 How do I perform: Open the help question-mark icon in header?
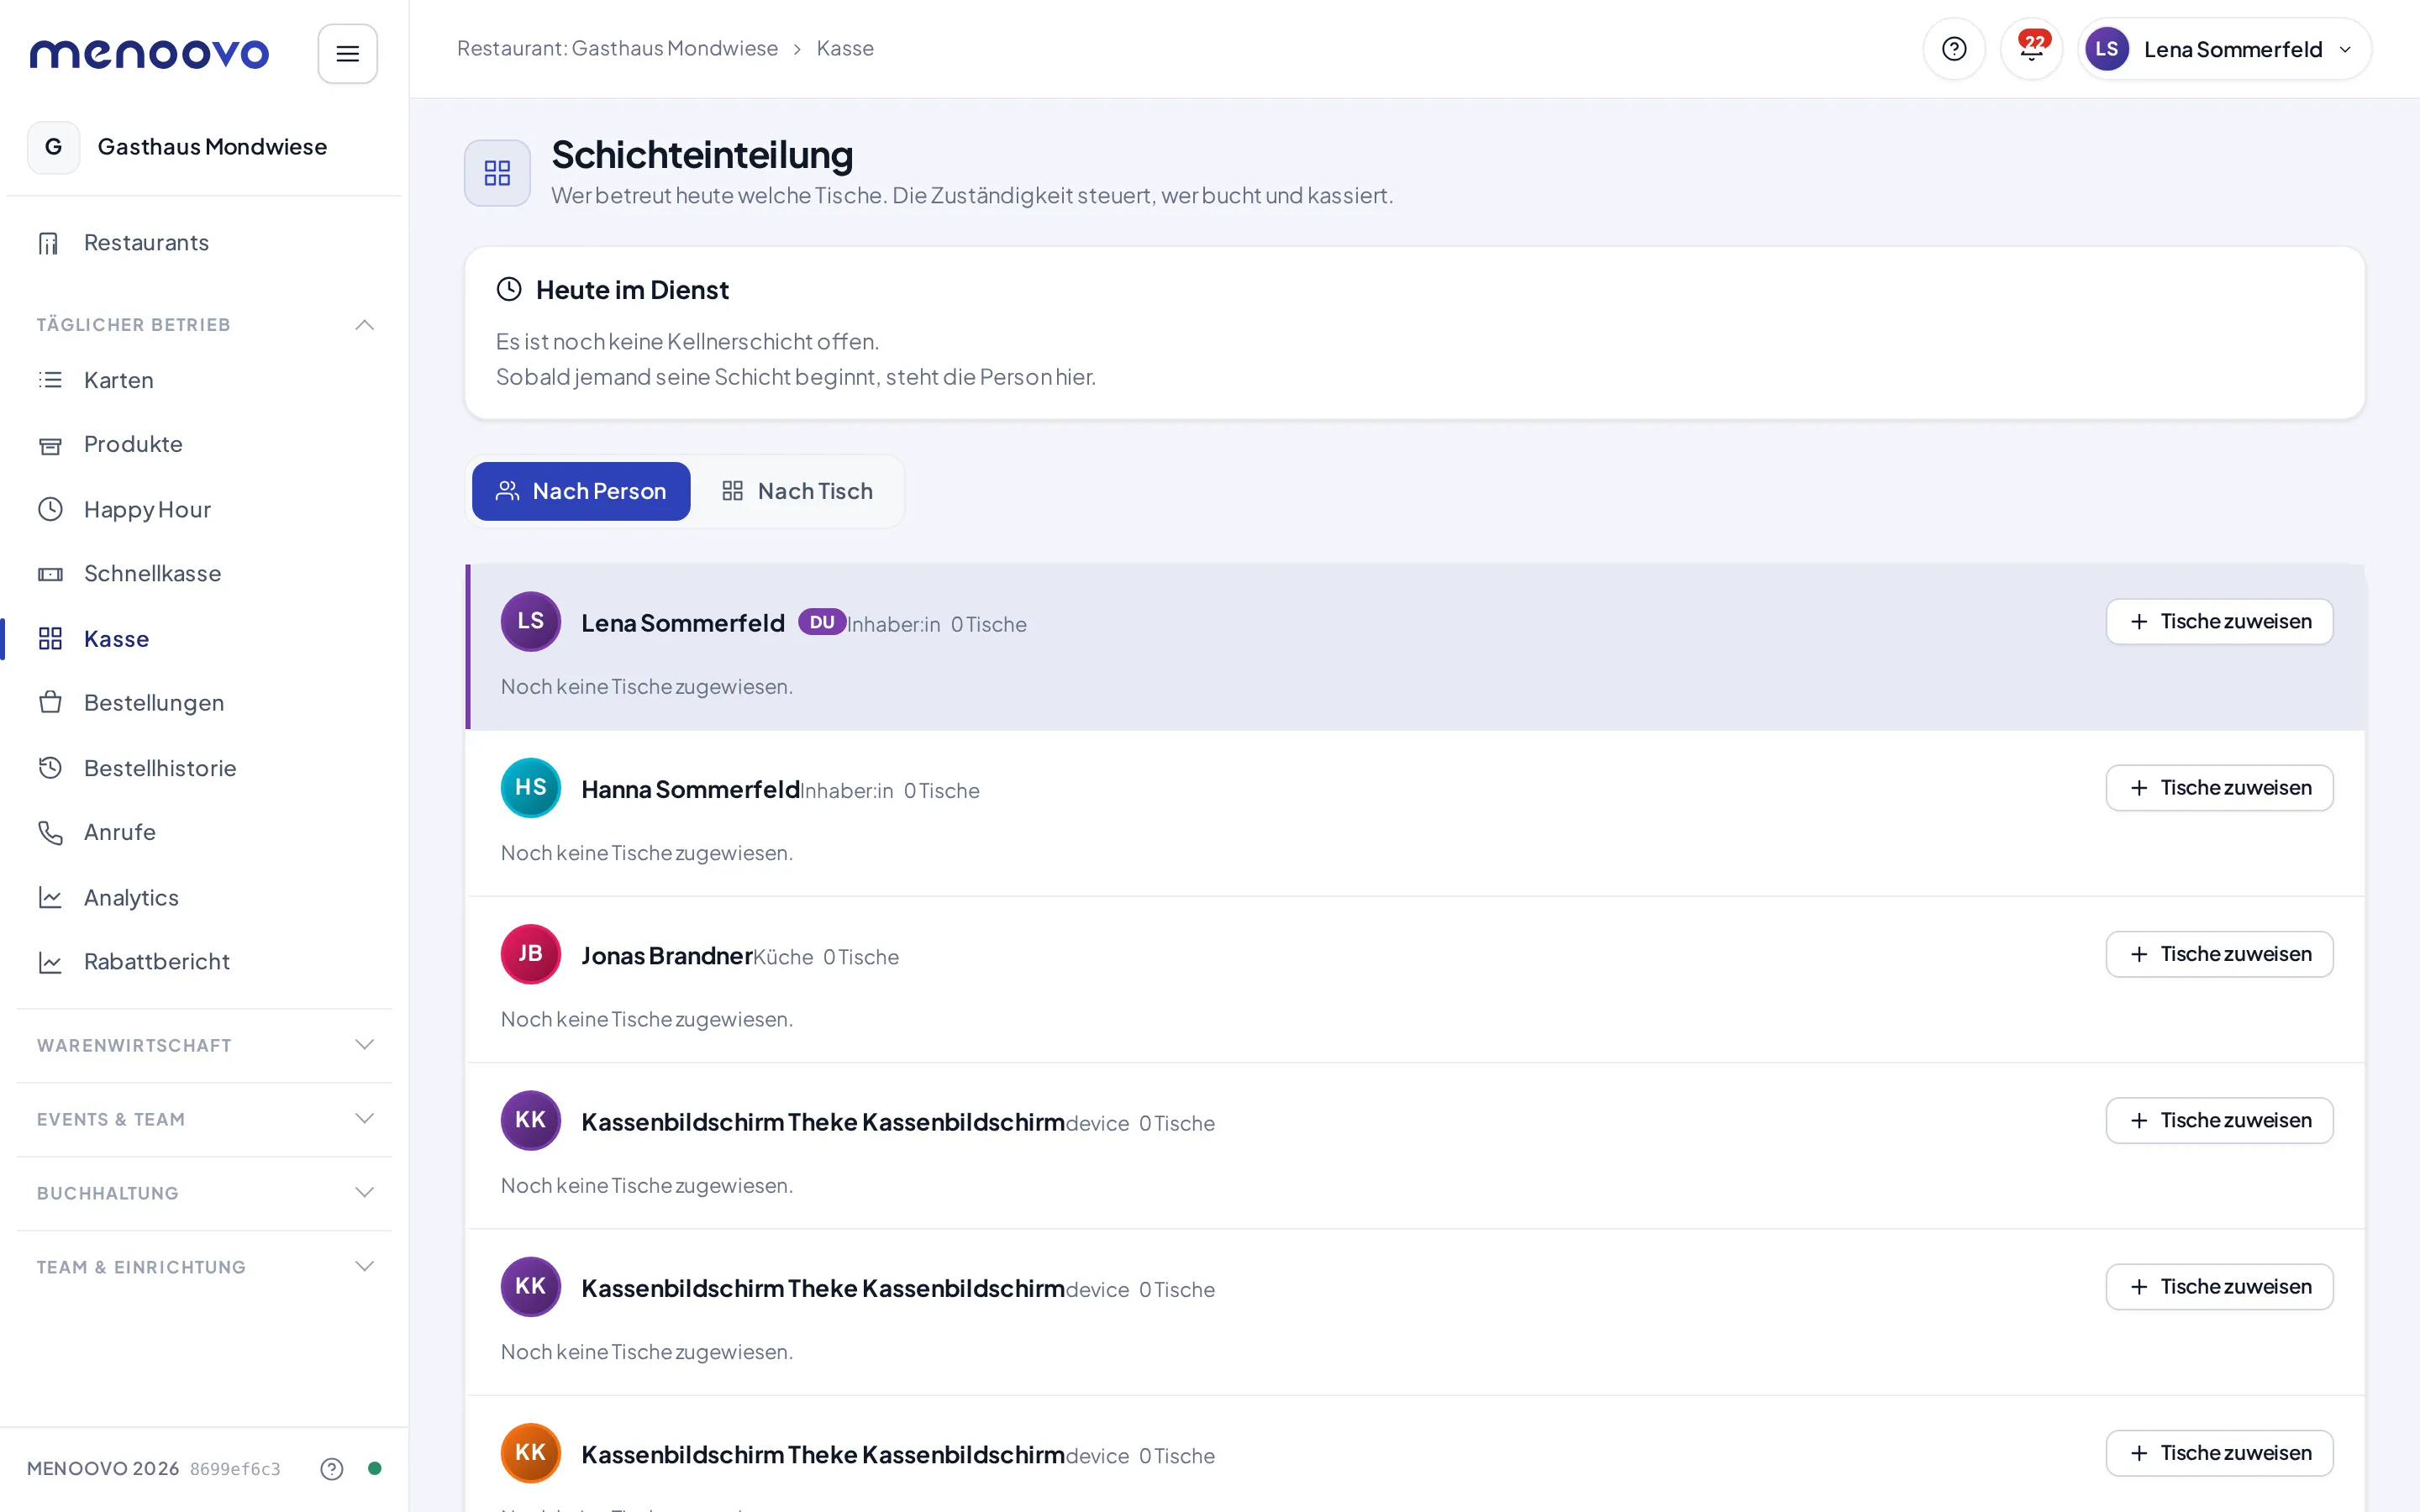coord(1953,49)
